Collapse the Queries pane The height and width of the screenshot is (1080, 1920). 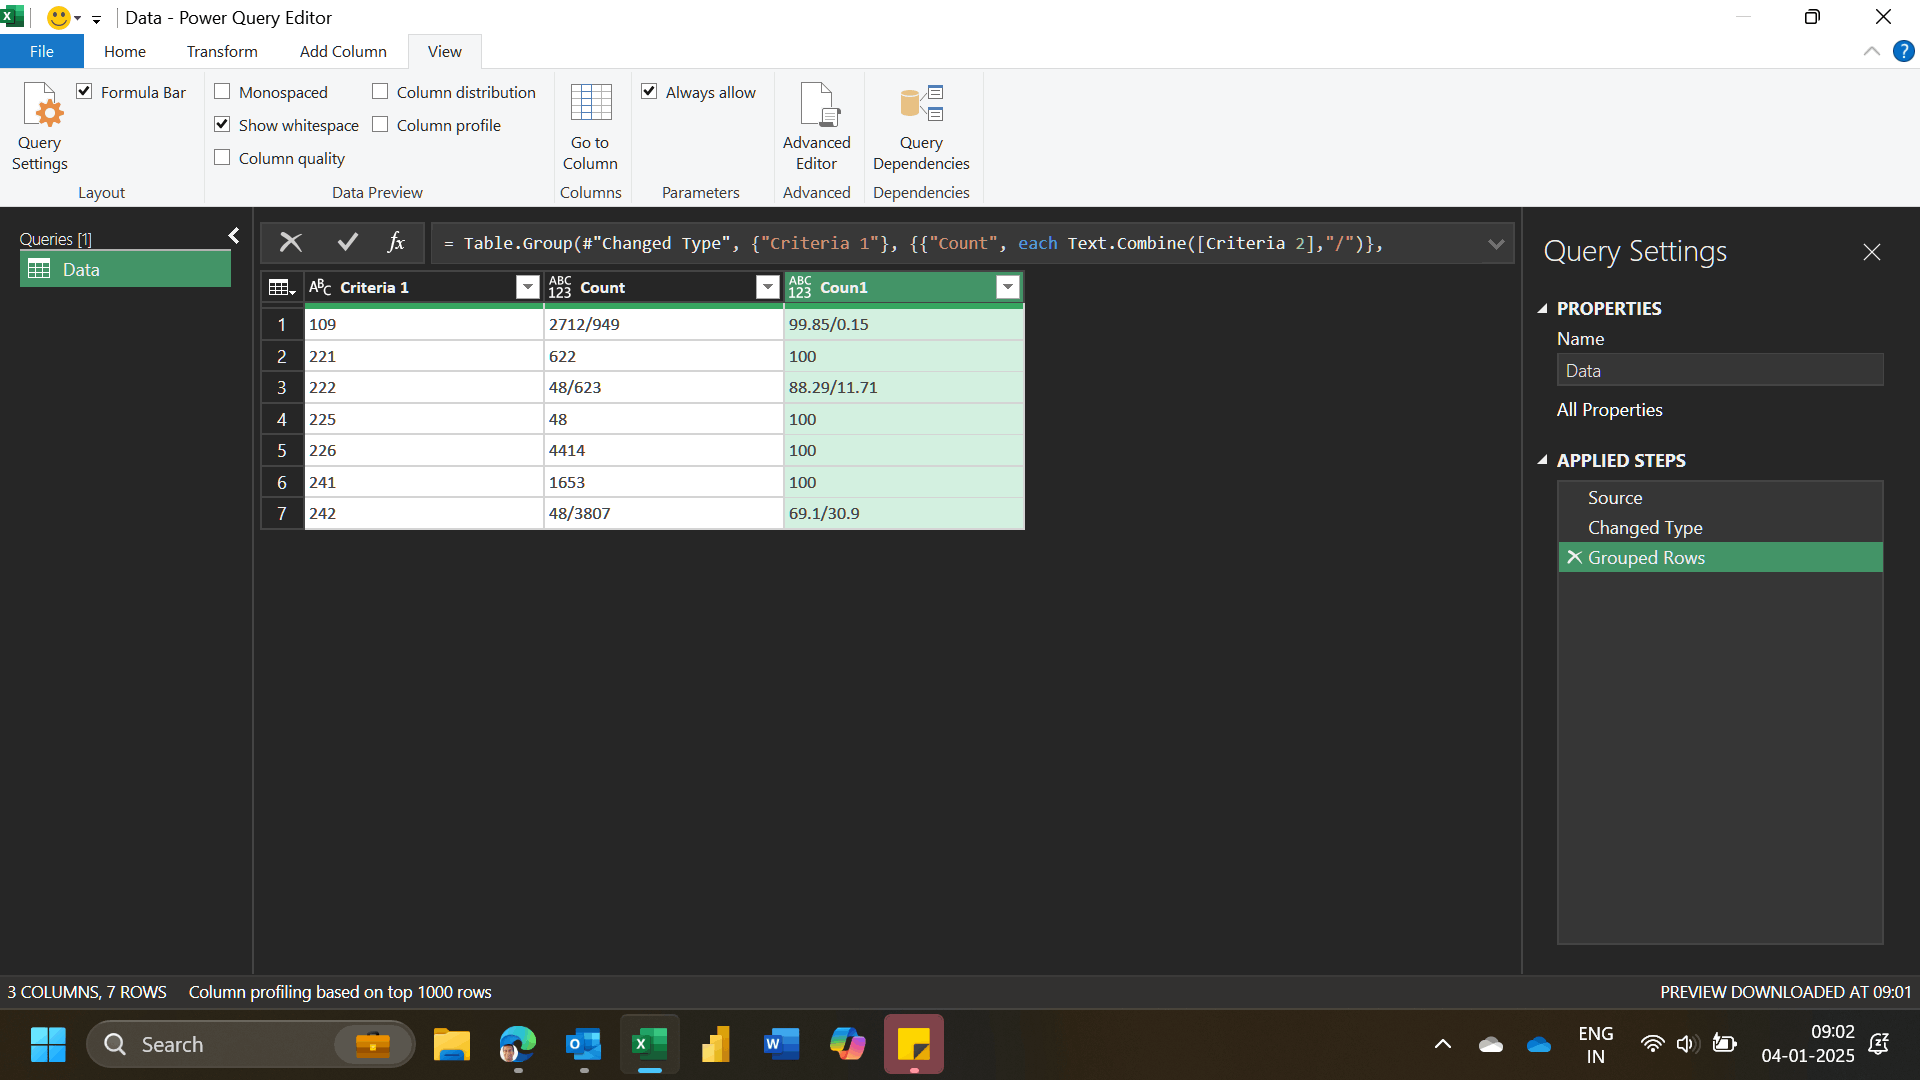tap(234, 236)
